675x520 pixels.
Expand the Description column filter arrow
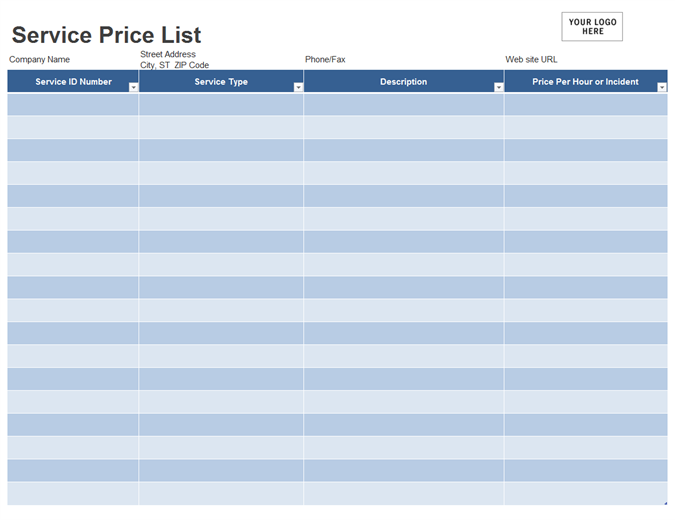click(498, 88)
